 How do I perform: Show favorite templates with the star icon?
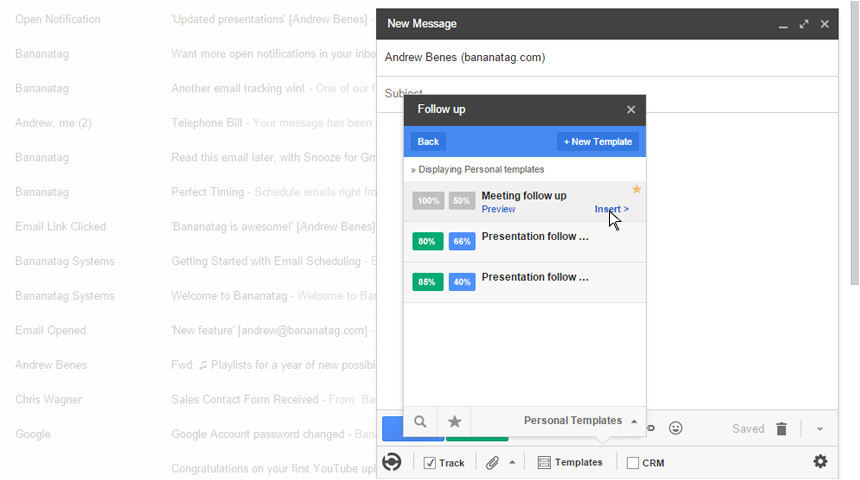454,422
